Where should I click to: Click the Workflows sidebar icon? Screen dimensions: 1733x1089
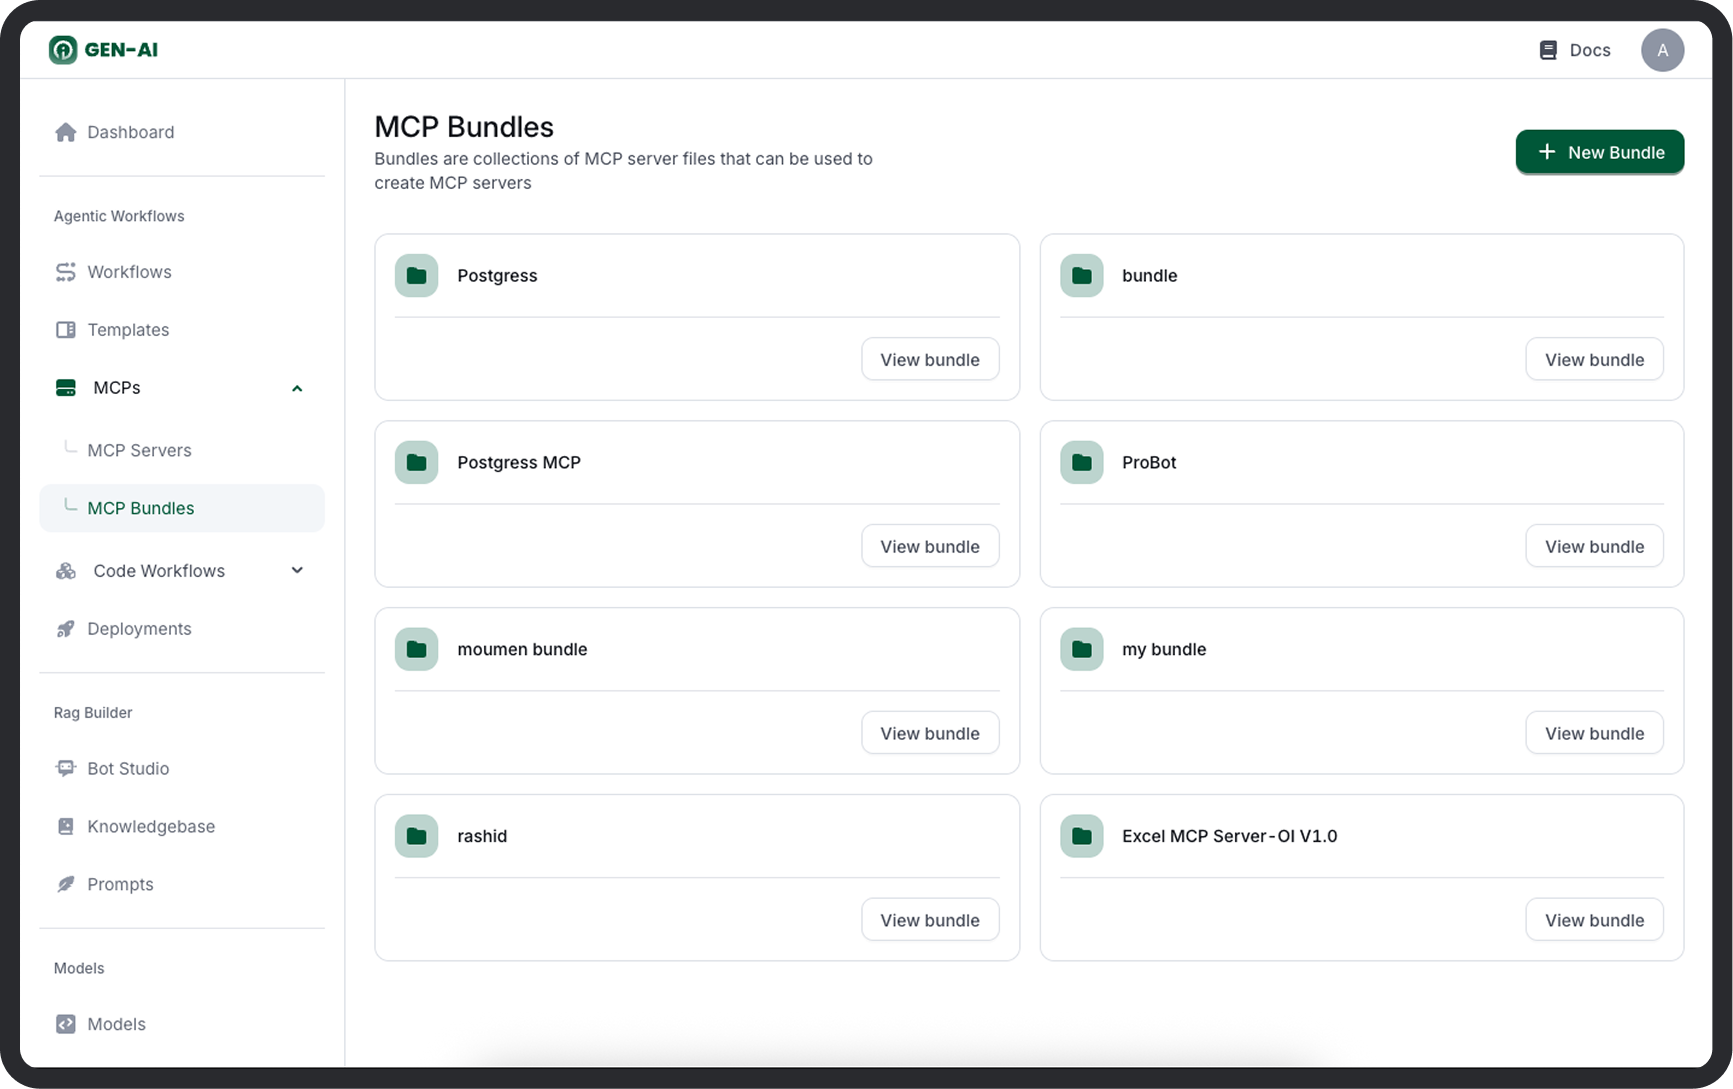(x=66, y=272)
